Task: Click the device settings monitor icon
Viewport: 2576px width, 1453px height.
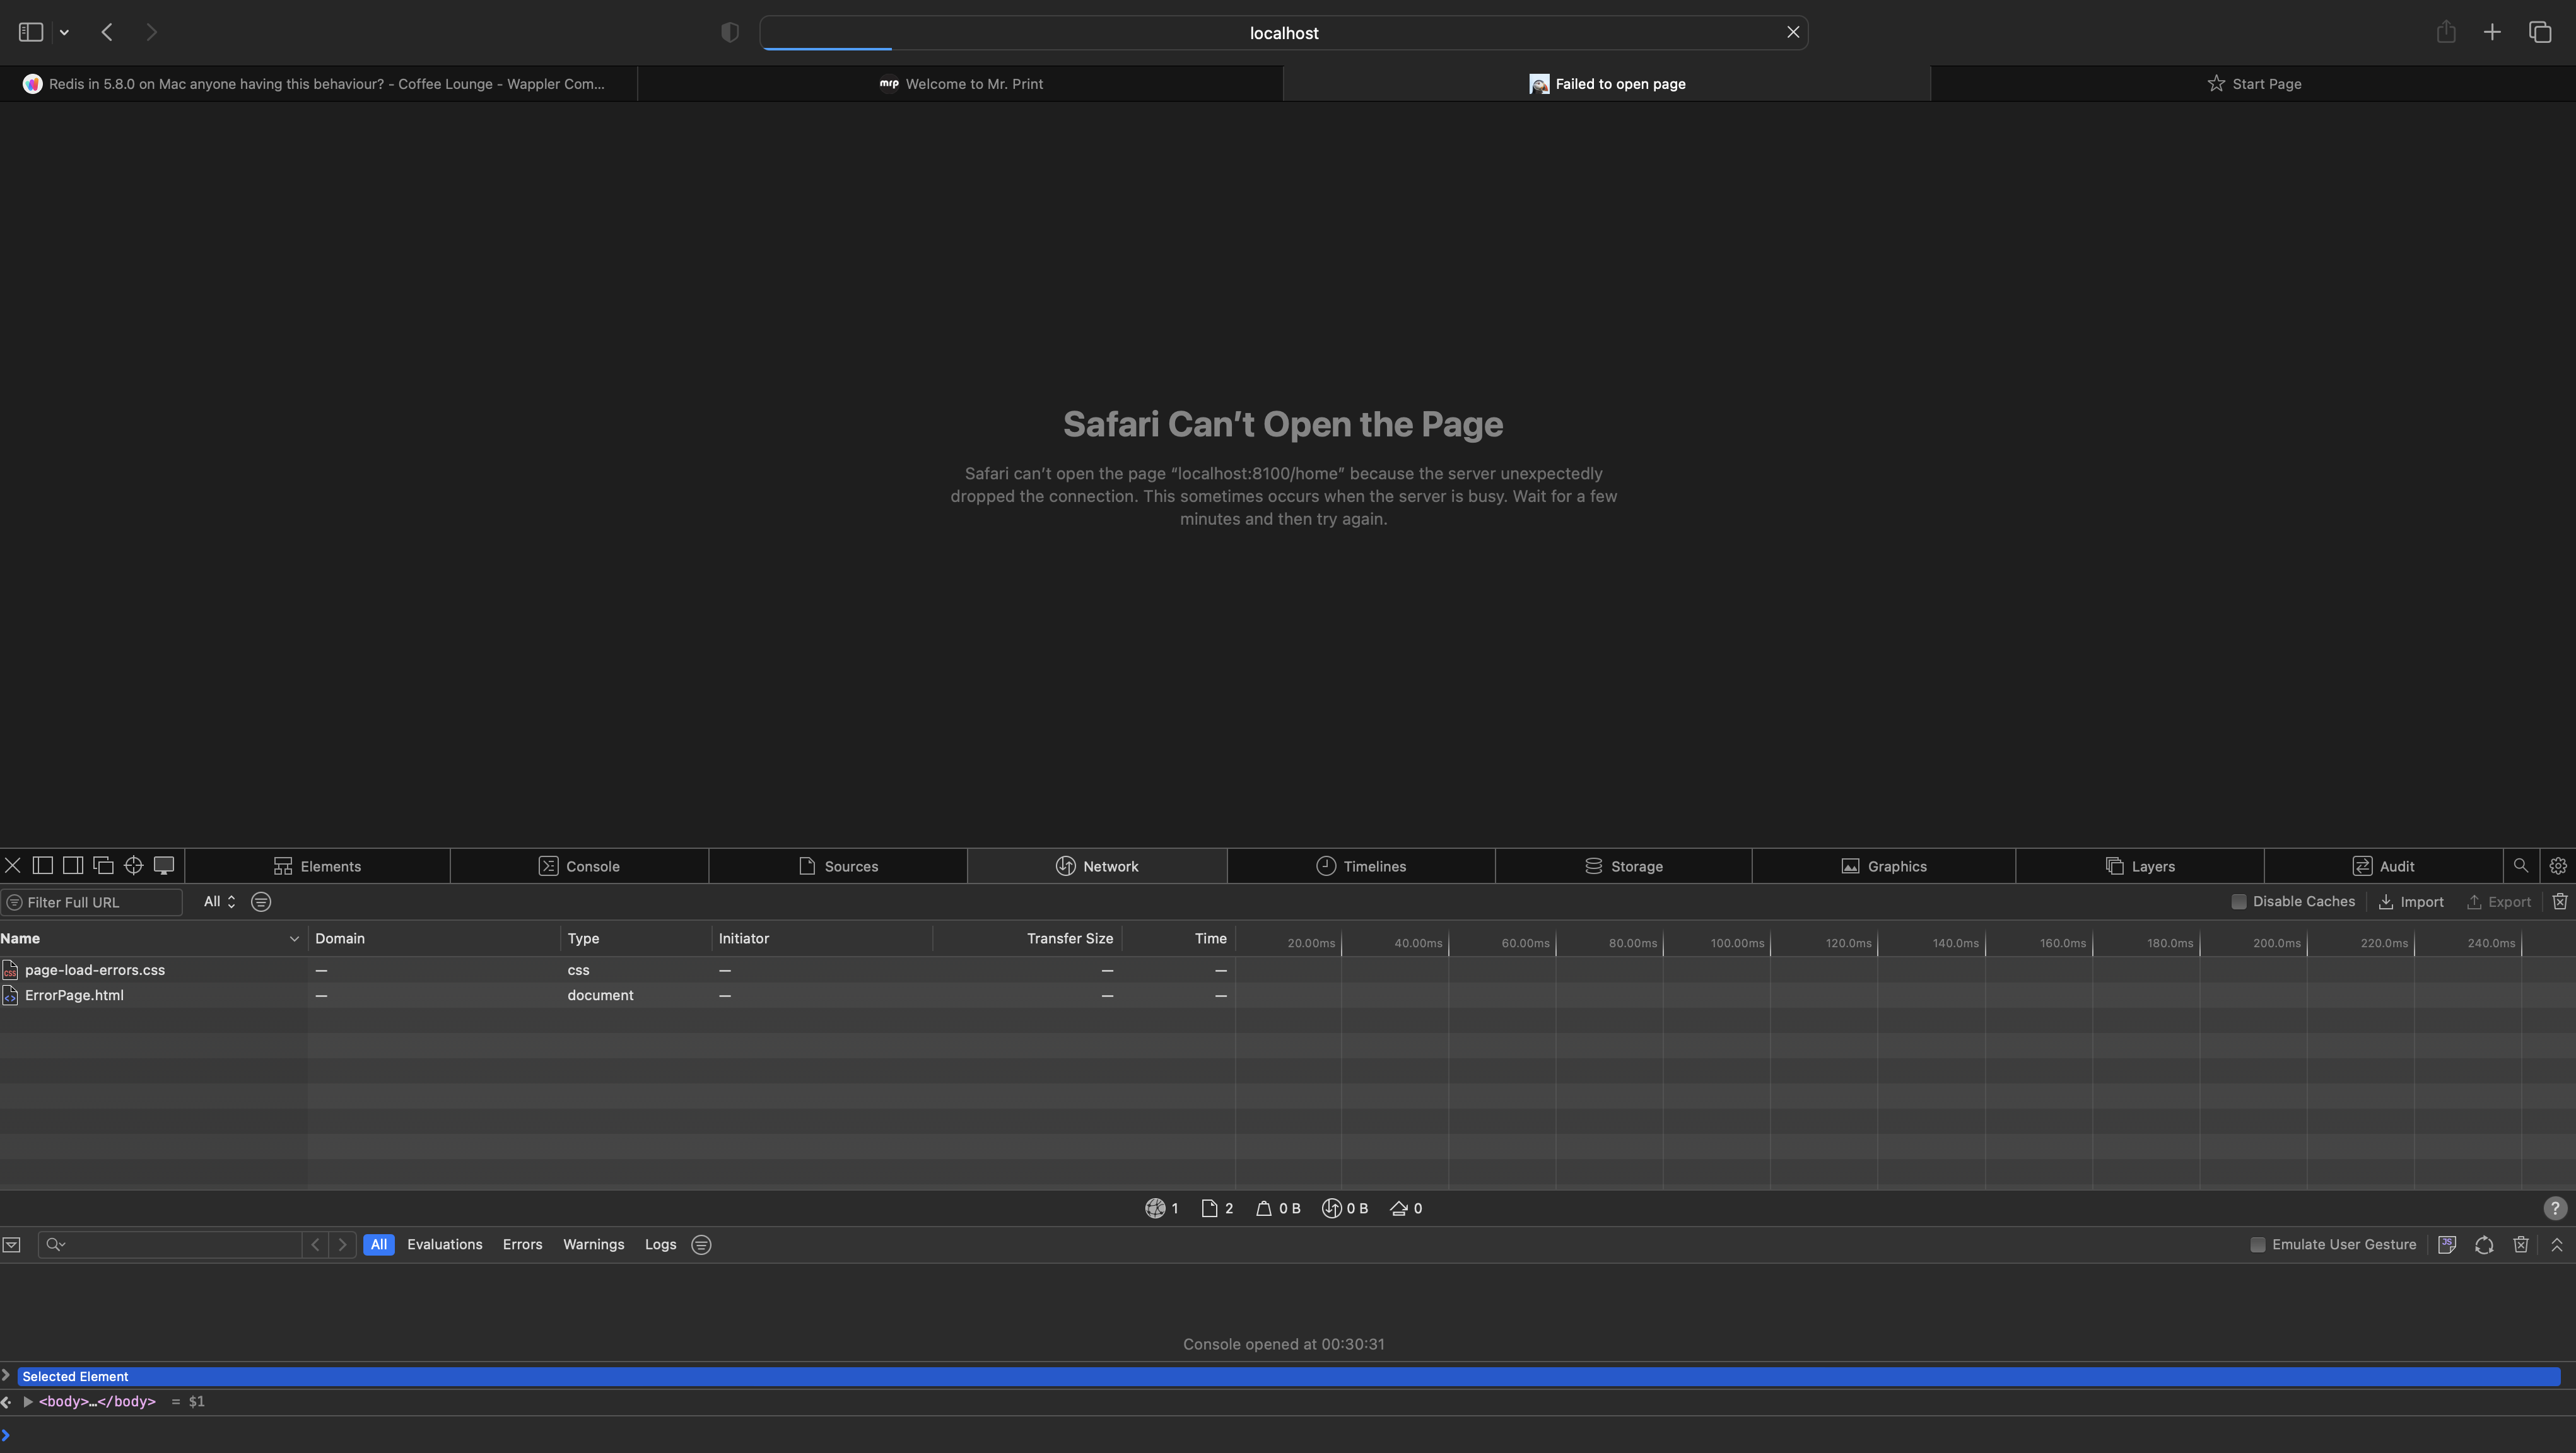Action: point(164,866)
